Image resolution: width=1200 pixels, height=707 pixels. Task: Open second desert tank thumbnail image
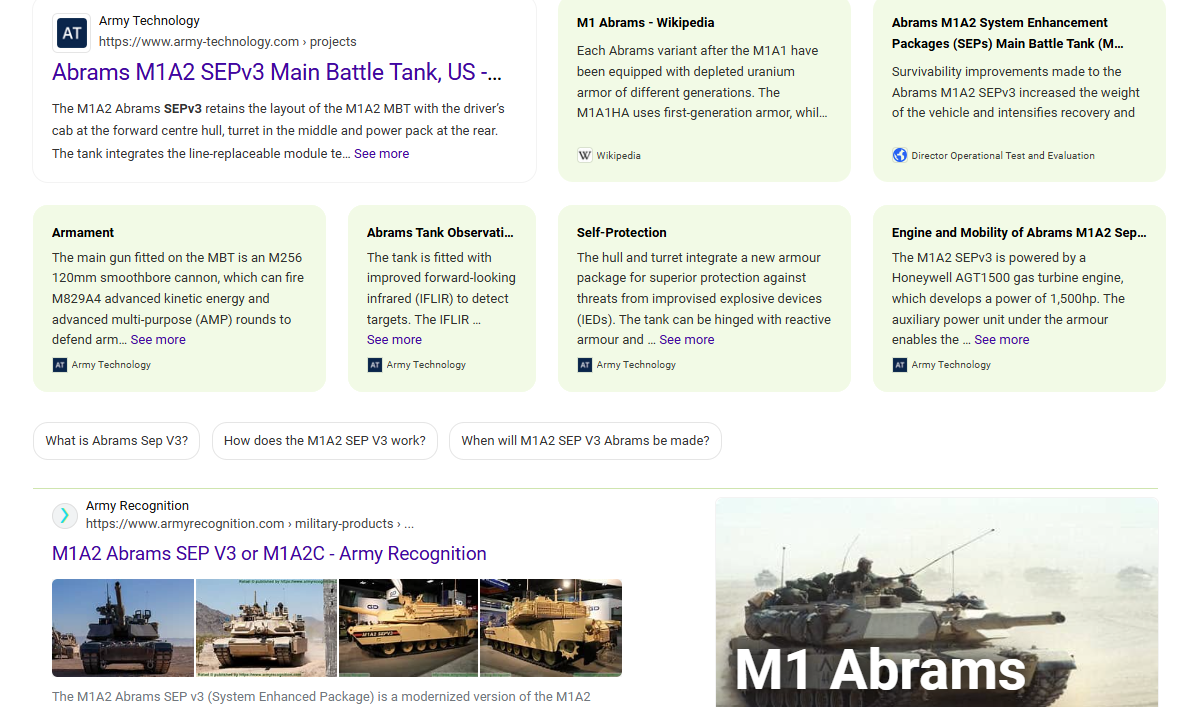[x=266, y=628]
